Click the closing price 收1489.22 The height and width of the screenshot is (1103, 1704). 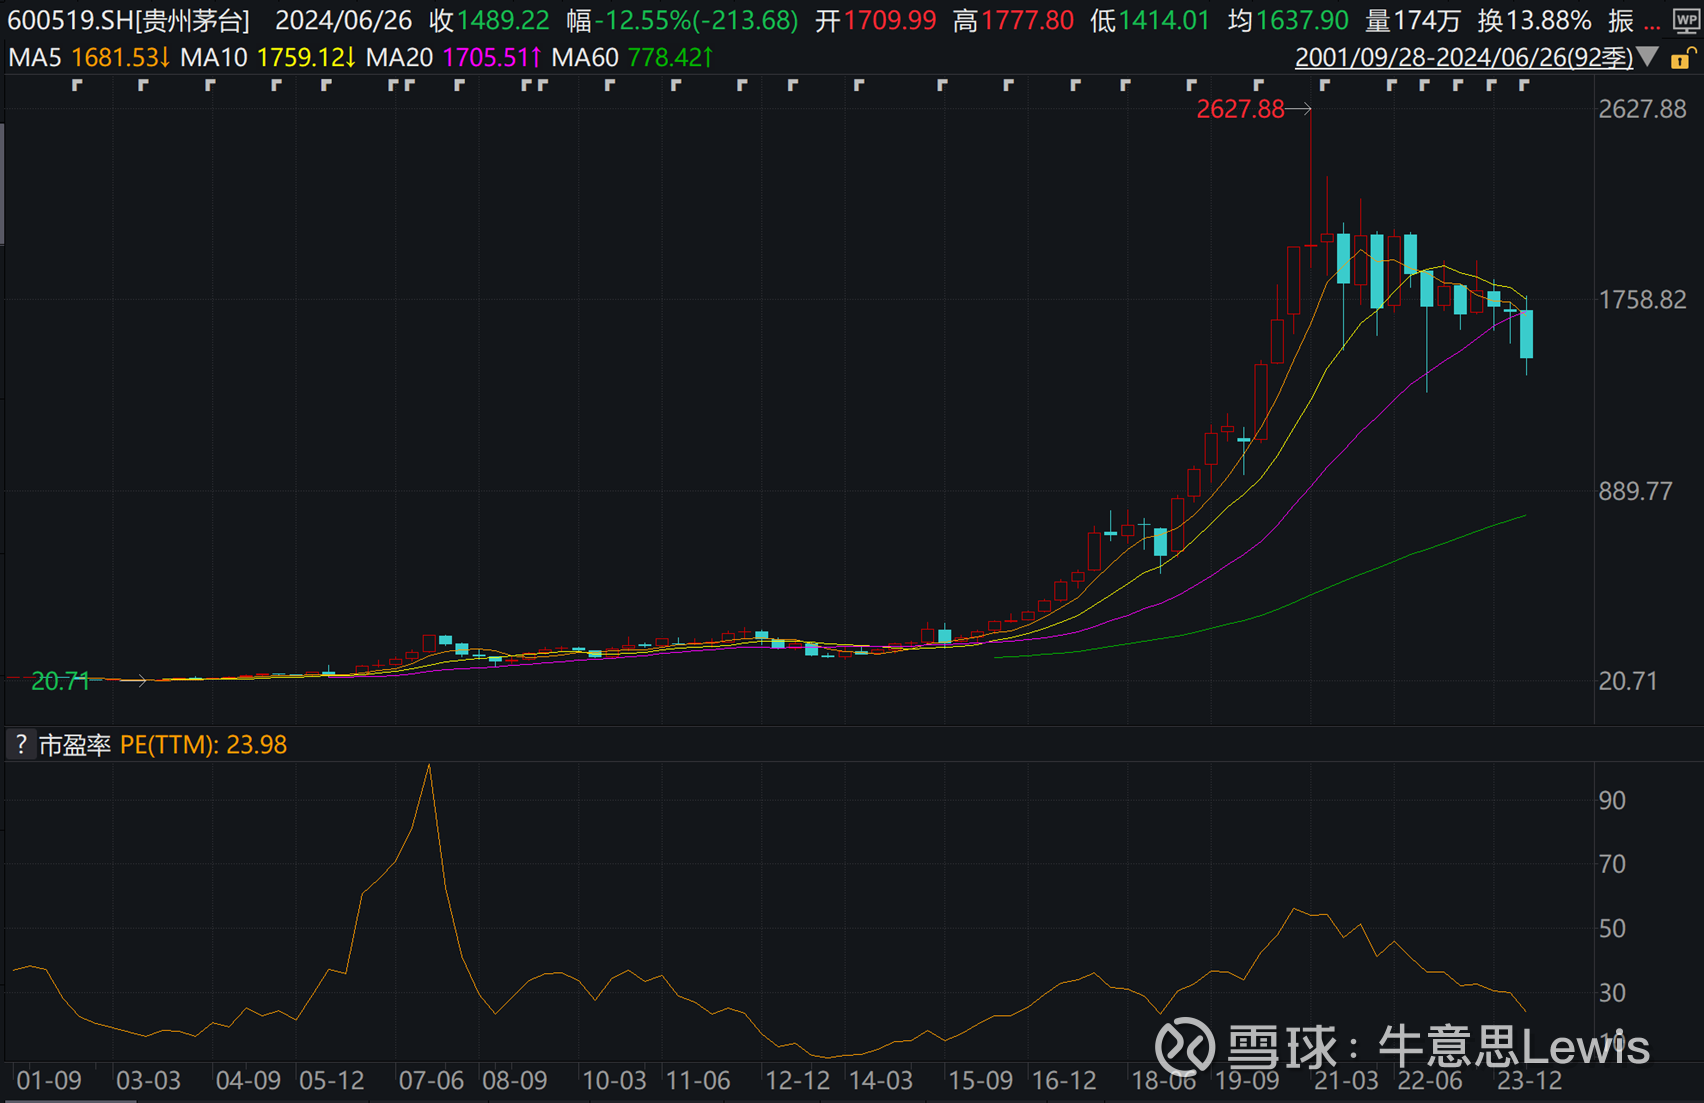coord(490,21)
